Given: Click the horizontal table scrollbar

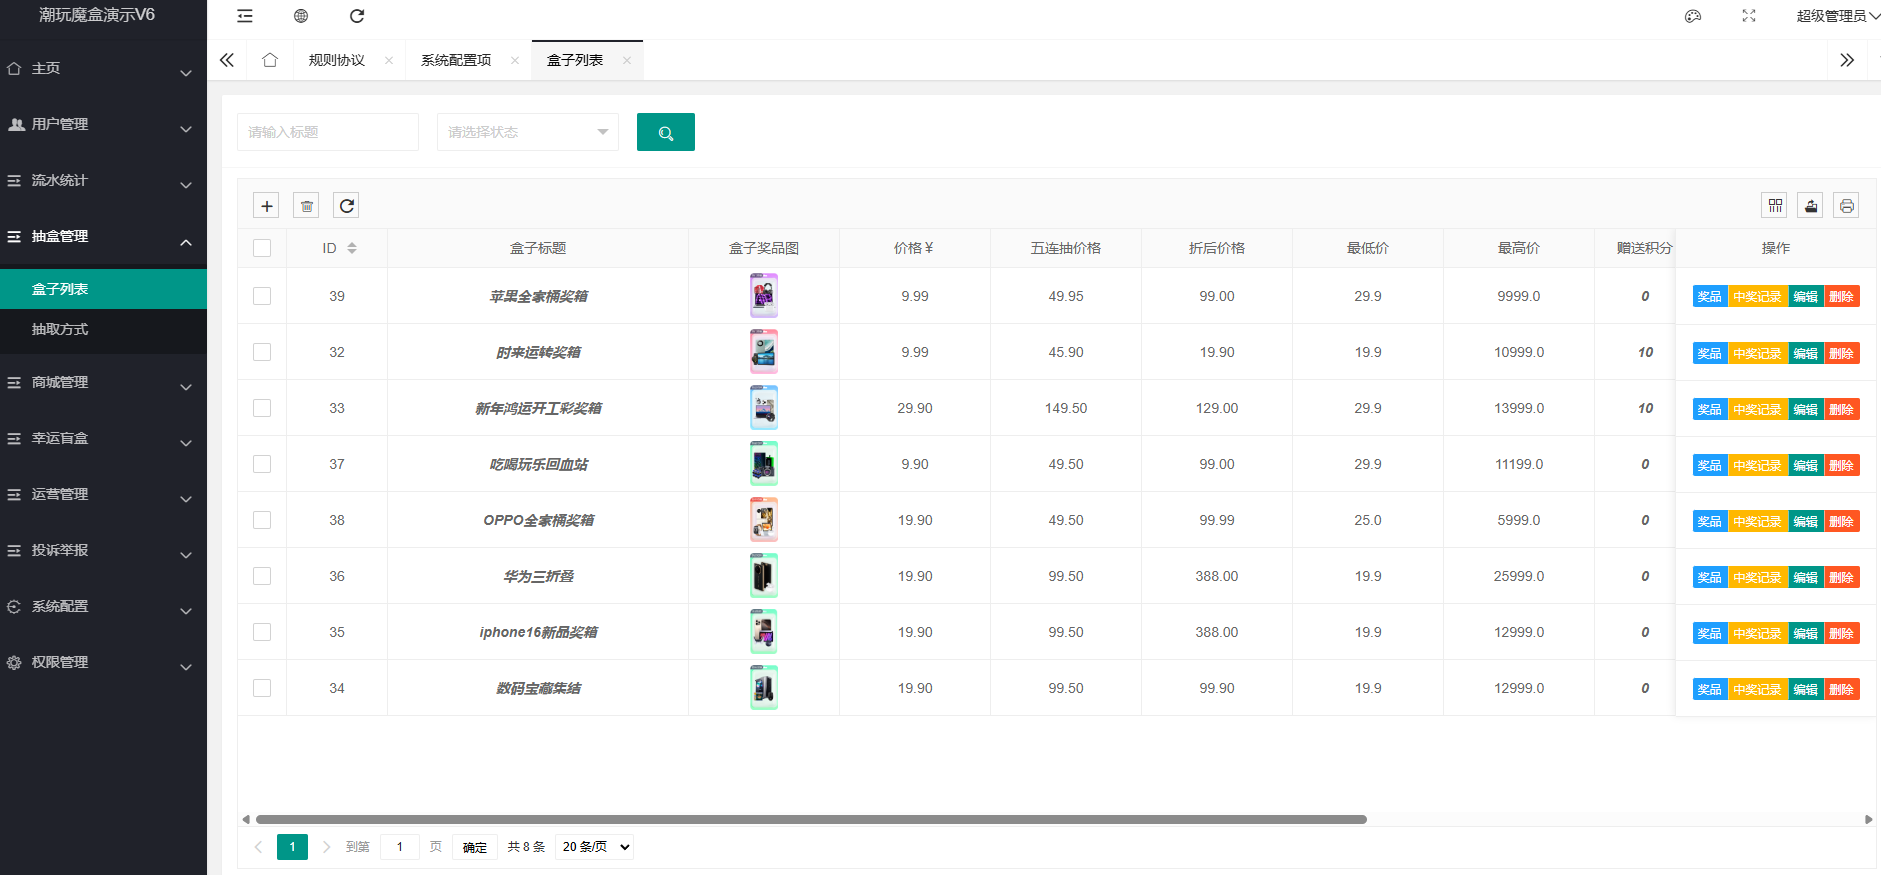Looking at the screenshot, I should pyautogui.click(x=810, y=819).
